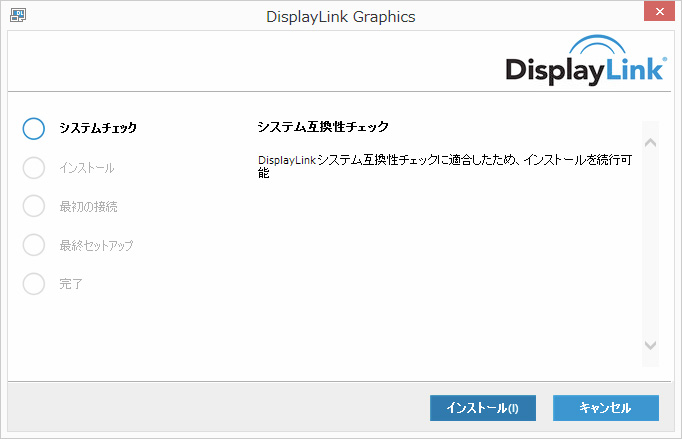Click the DisplayLink app icon in title bar
The image size is (682, 439).
coord(18,15)
